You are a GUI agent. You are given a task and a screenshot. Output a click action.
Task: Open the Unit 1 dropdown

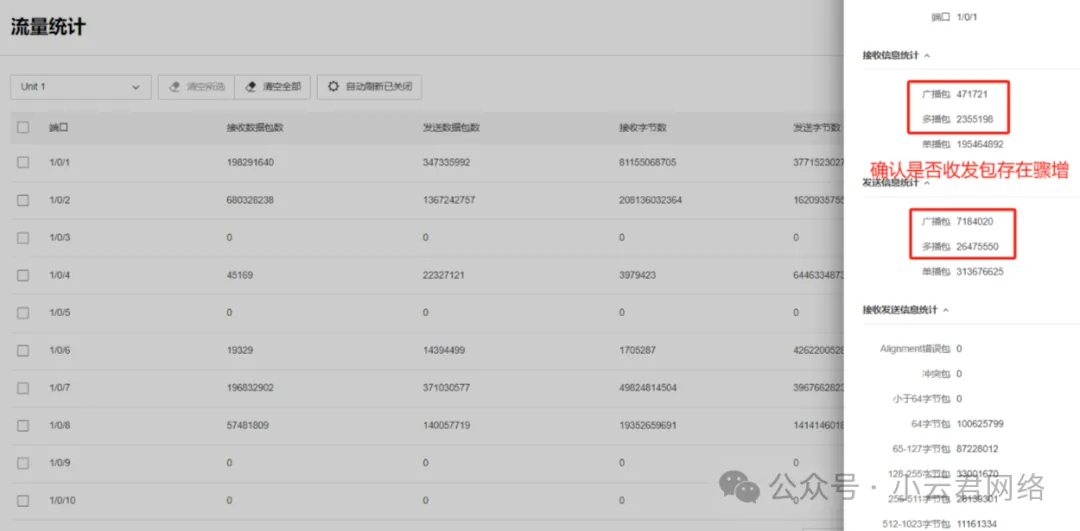80,87
